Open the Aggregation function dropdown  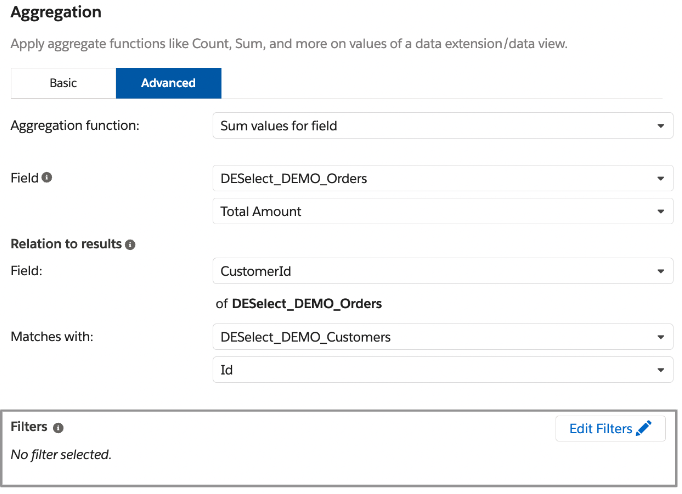(x=442, y=126)
